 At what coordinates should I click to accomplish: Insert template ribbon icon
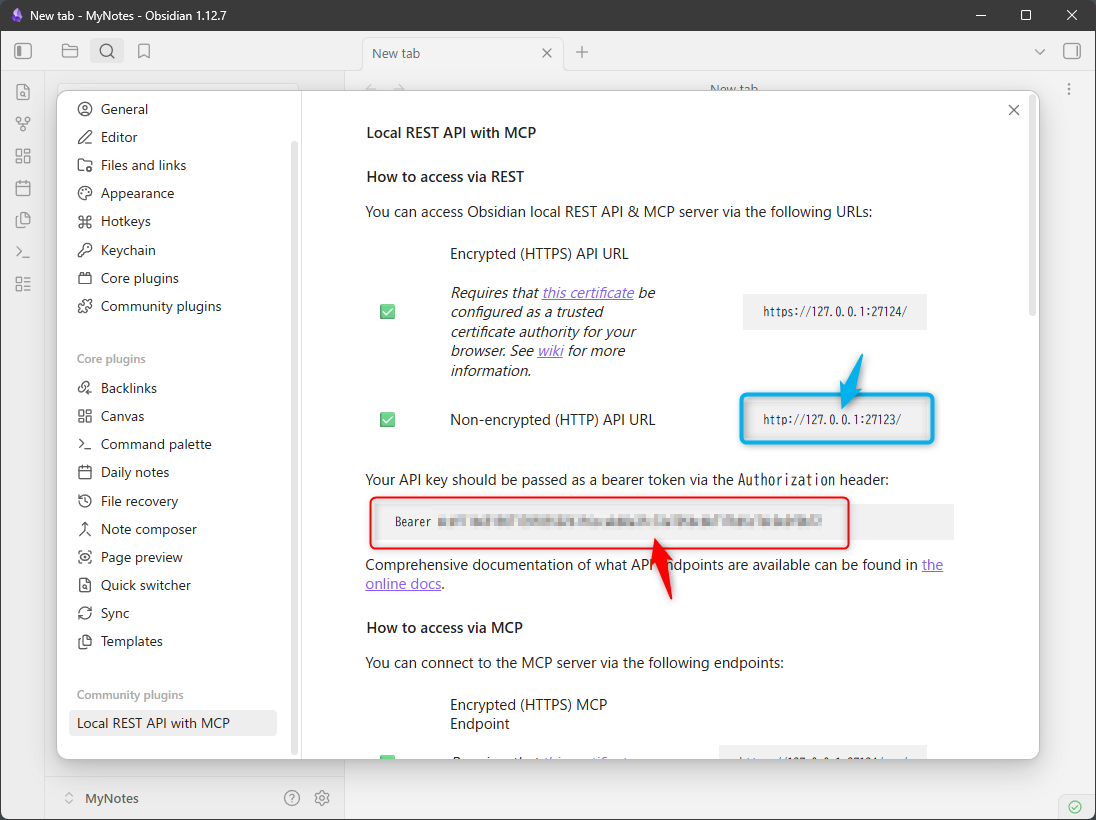23,220
